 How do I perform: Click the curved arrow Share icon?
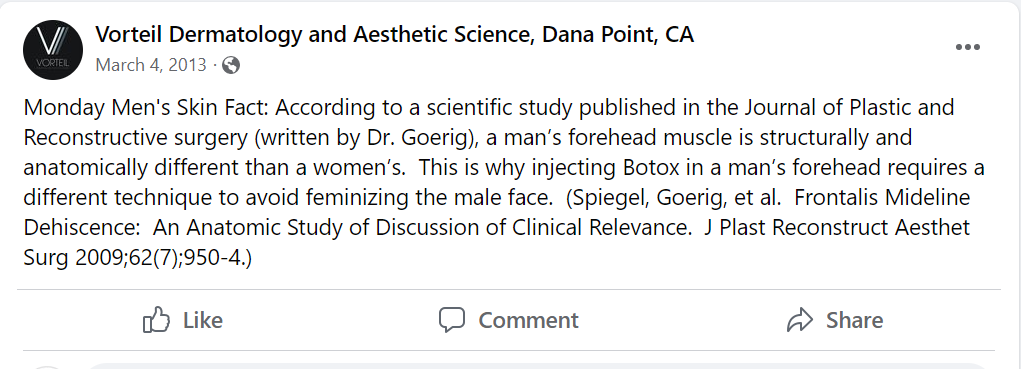coord(800,320)
